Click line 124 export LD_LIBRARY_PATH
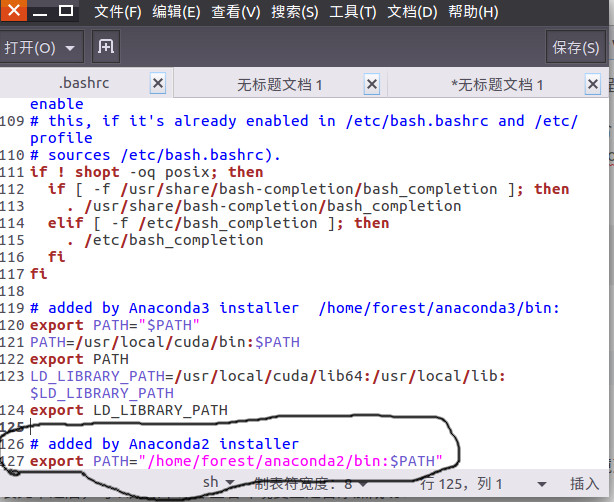The height and width of the screenshot is (502, 614). coord(129,410)
